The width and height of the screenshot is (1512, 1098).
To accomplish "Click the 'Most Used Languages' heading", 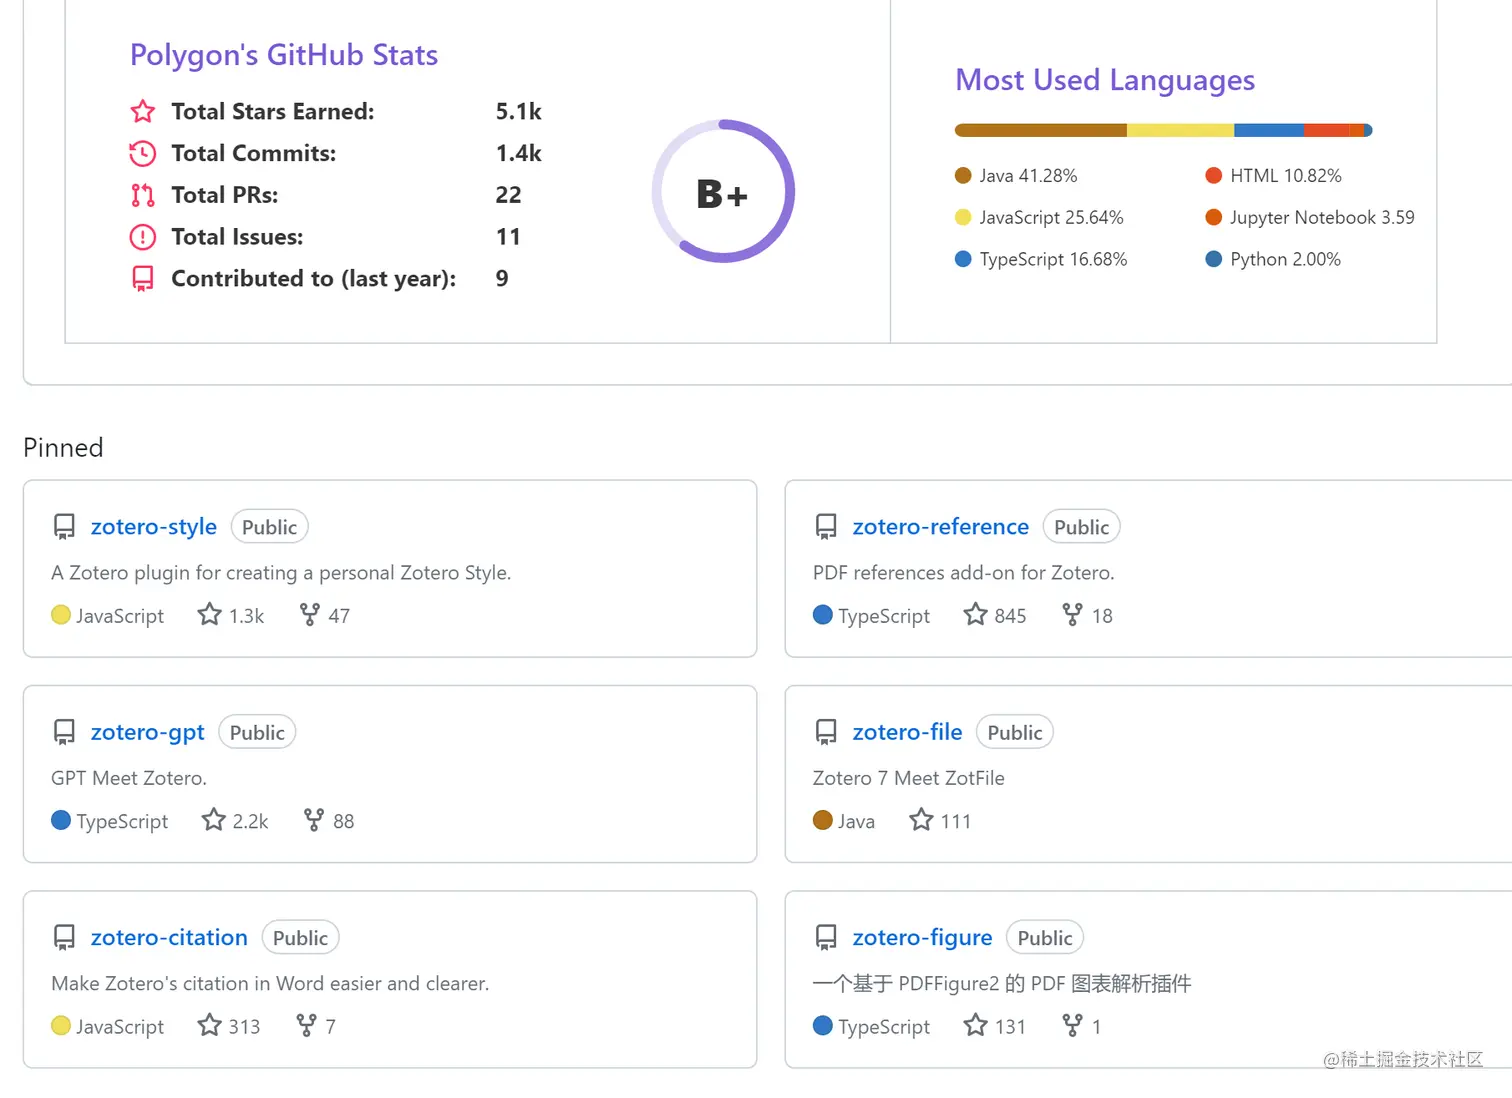I will [x=1105, y=80].
